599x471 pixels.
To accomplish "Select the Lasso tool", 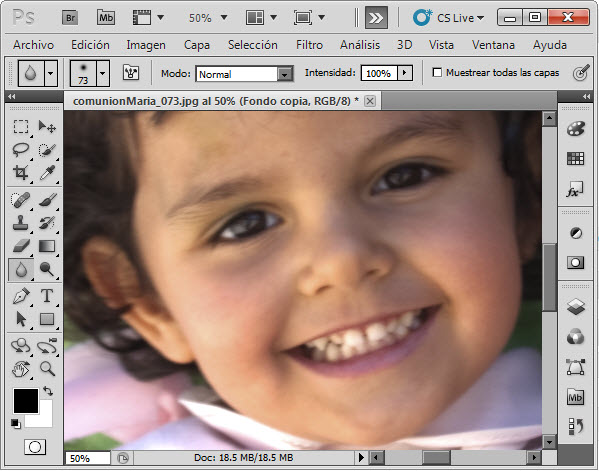I will click(x=21, y=150).
